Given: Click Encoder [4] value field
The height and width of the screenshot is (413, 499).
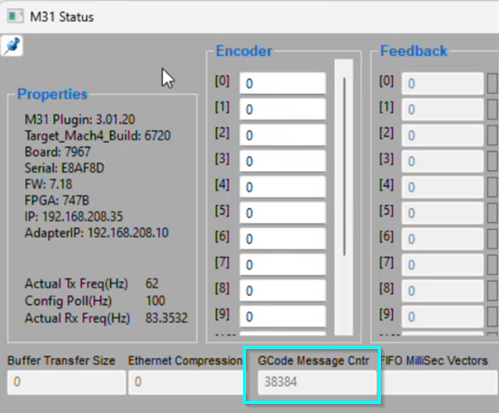Looking at the screenshot, I should point(282,187).
